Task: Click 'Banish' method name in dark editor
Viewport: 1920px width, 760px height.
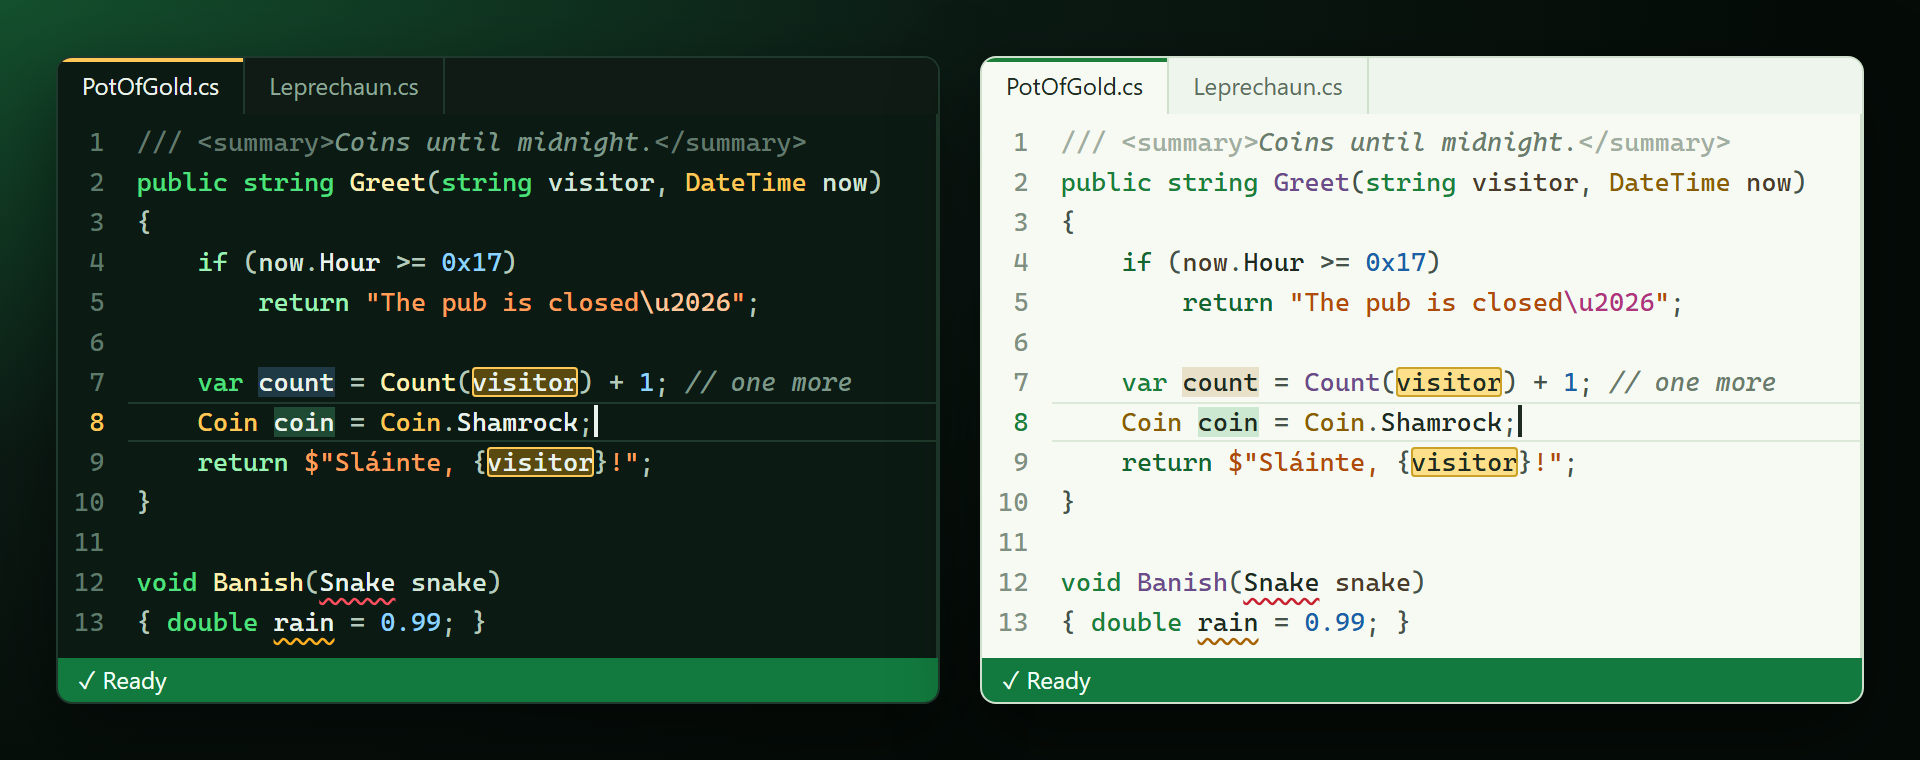Action: [258, 582]
